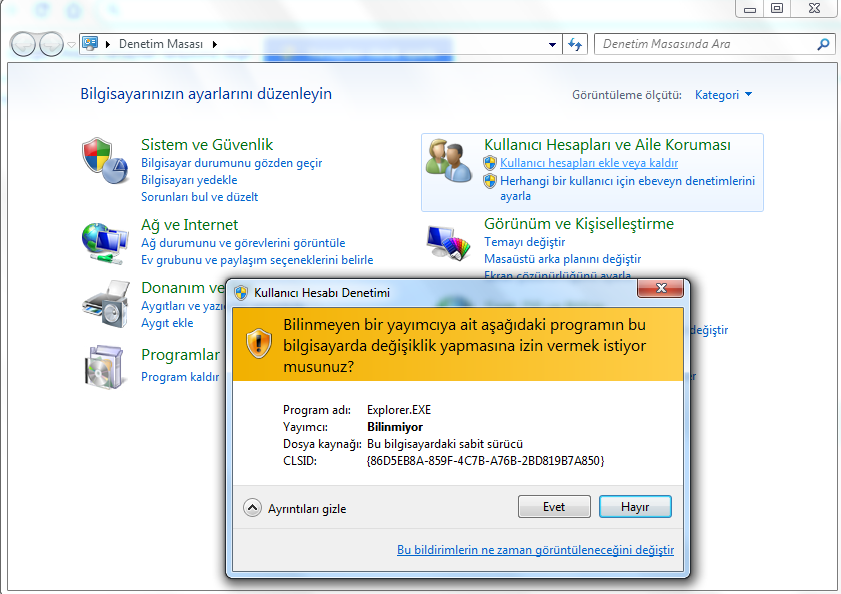
Task: Click the Donanım printer and speaker icon
Action: (x=106, y=304)
